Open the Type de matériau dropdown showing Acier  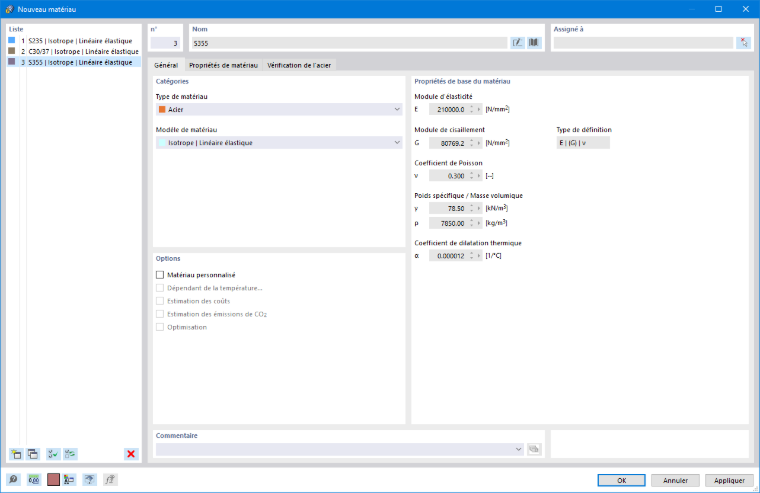coord(279,110)
